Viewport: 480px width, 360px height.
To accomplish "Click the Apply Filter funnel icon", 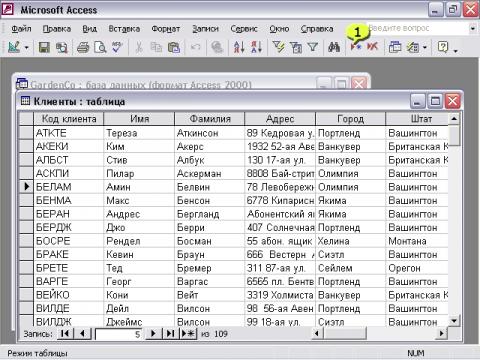I will 312,47.
